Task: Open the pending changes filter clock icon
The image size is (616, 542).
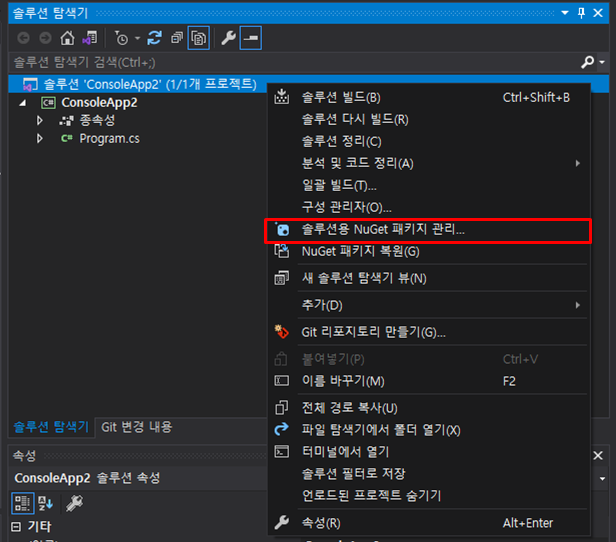Action: click(121, 38)
